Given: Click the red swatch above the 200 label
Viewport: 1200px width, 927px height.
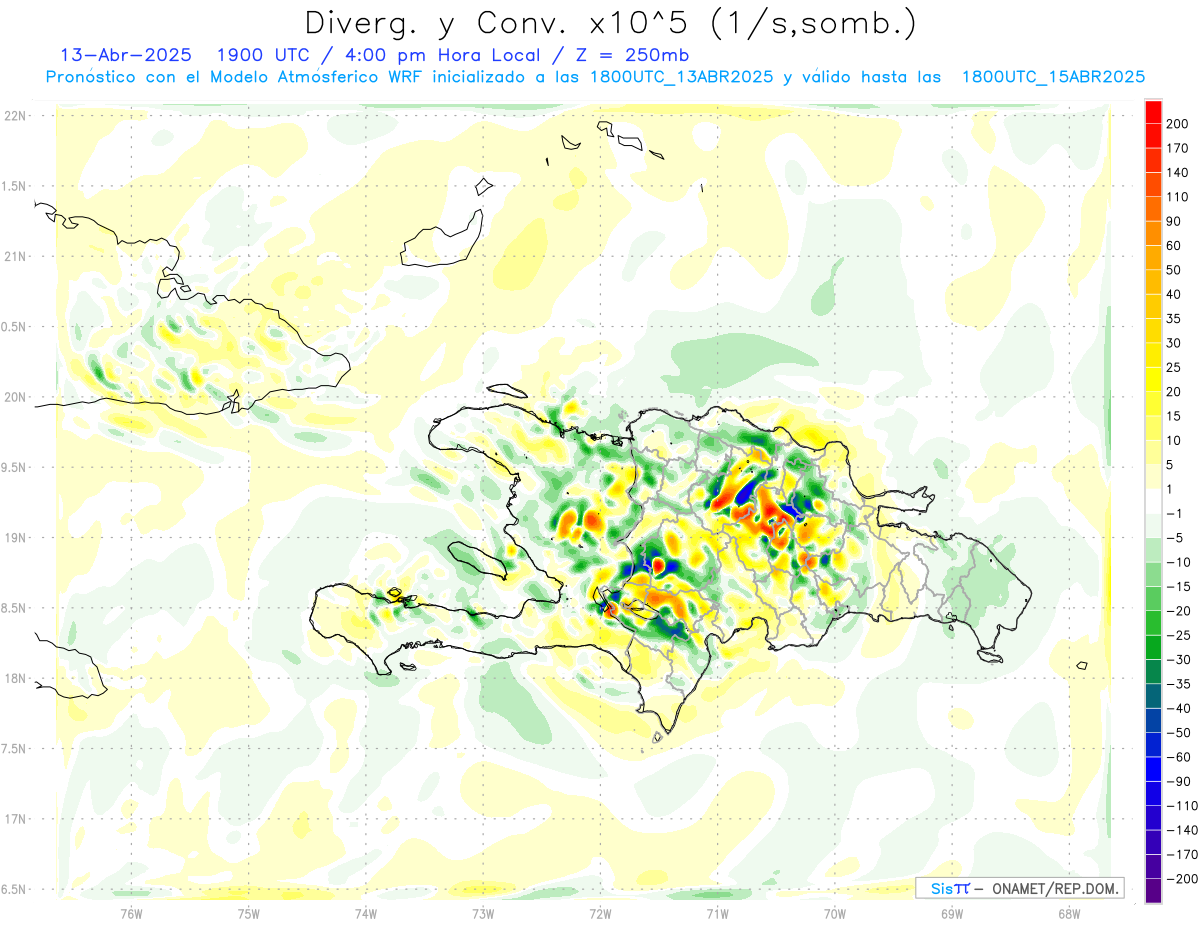Looking at the screenshot, I should (x=1153, y=111).
